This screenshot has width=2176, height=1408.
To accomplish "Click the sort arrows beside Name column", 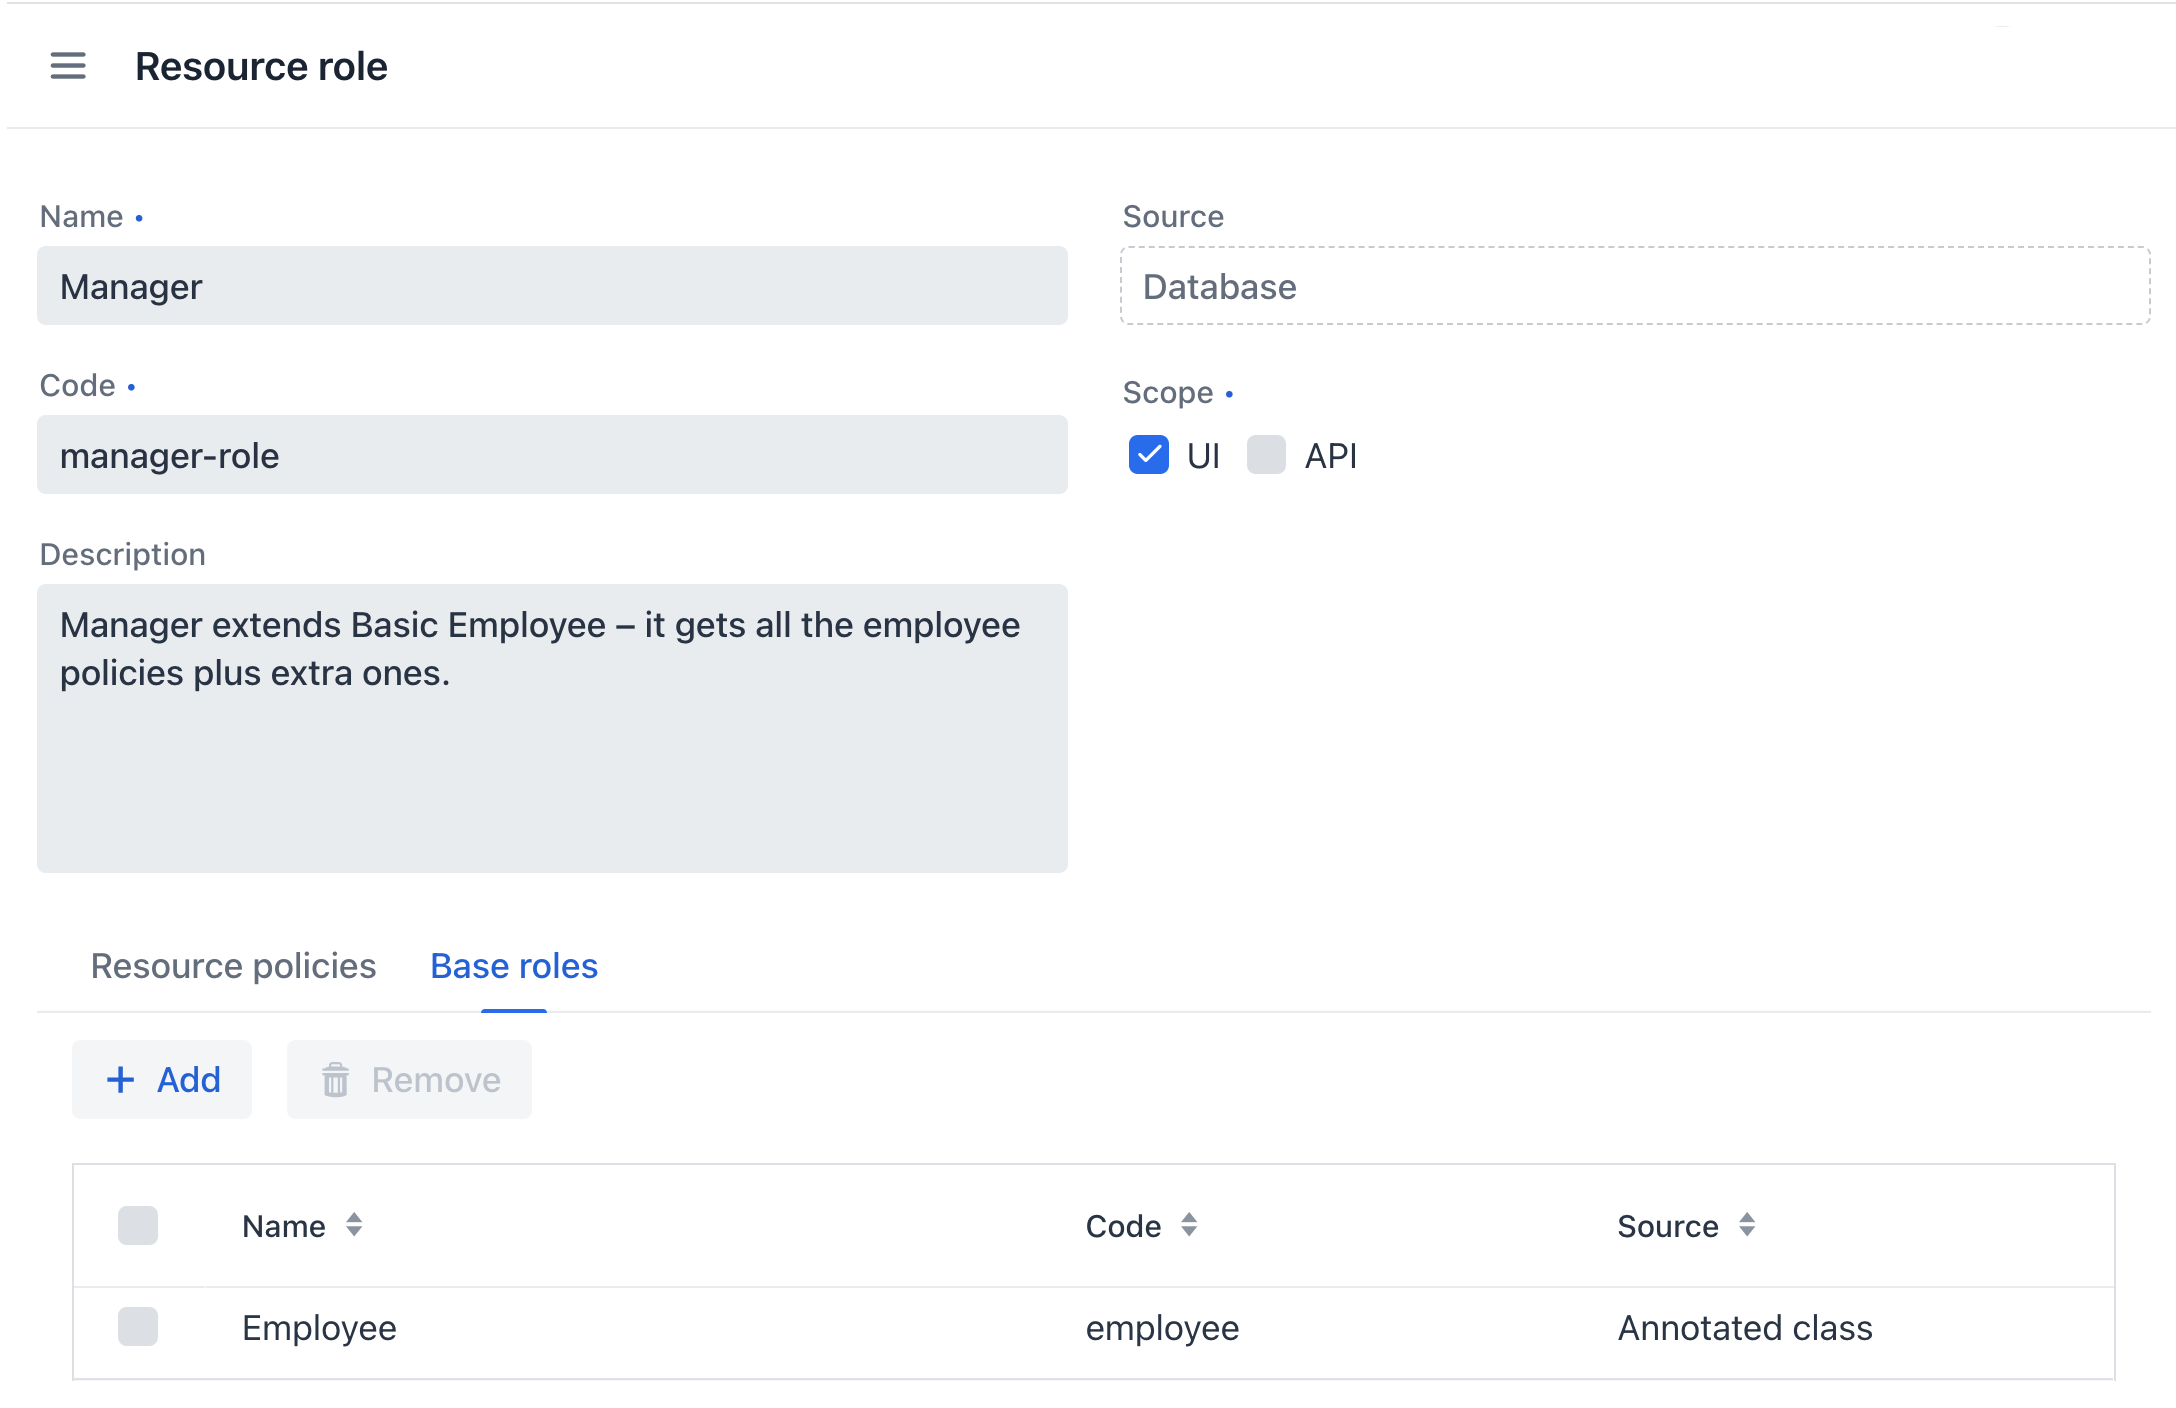I will 355,1226.
